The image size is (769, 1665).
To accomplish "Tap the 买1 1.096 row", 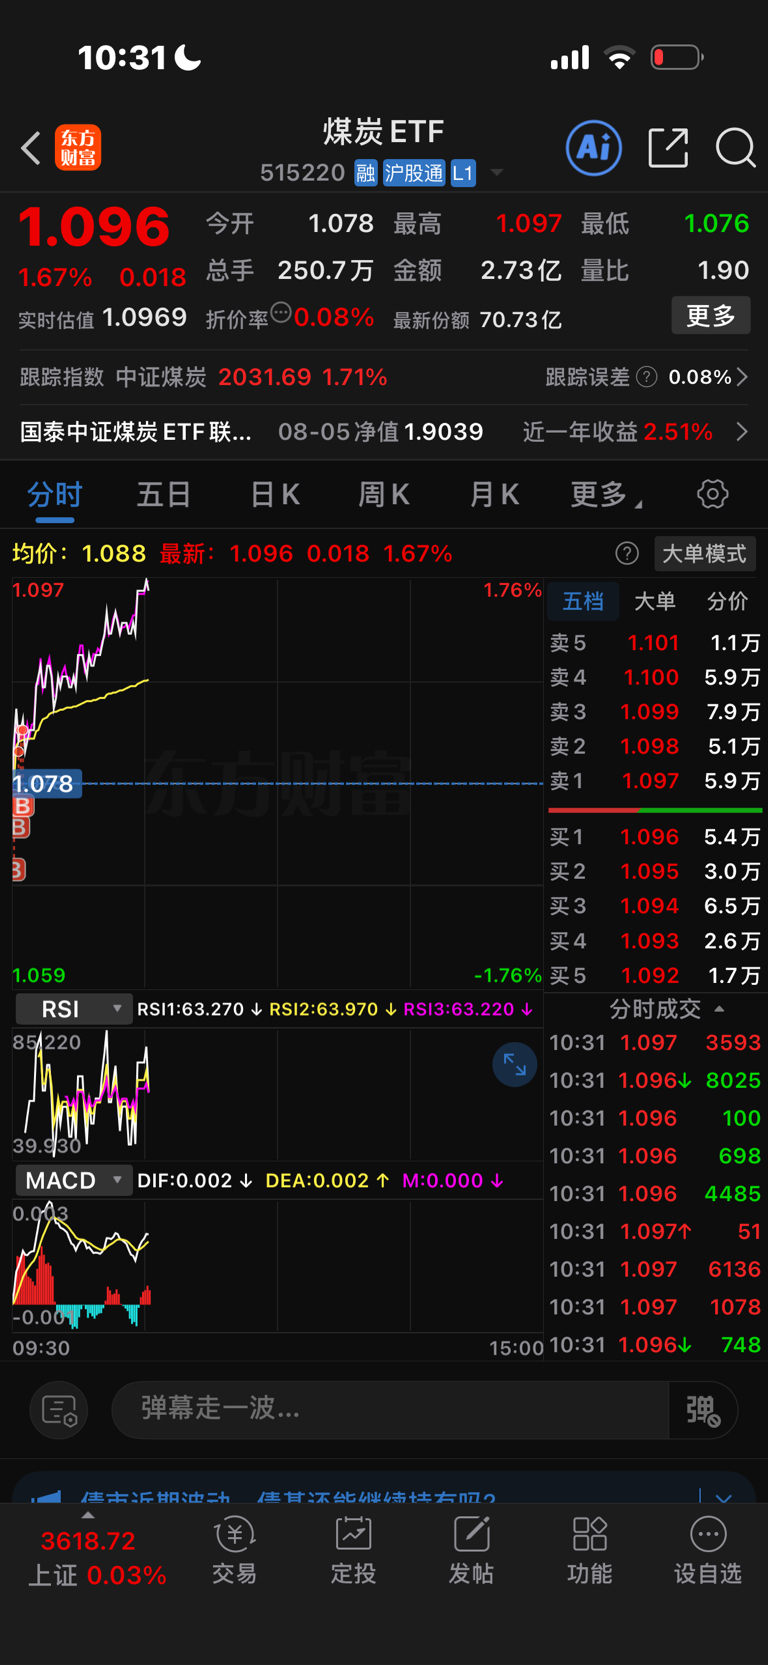I will coord(655,837).
